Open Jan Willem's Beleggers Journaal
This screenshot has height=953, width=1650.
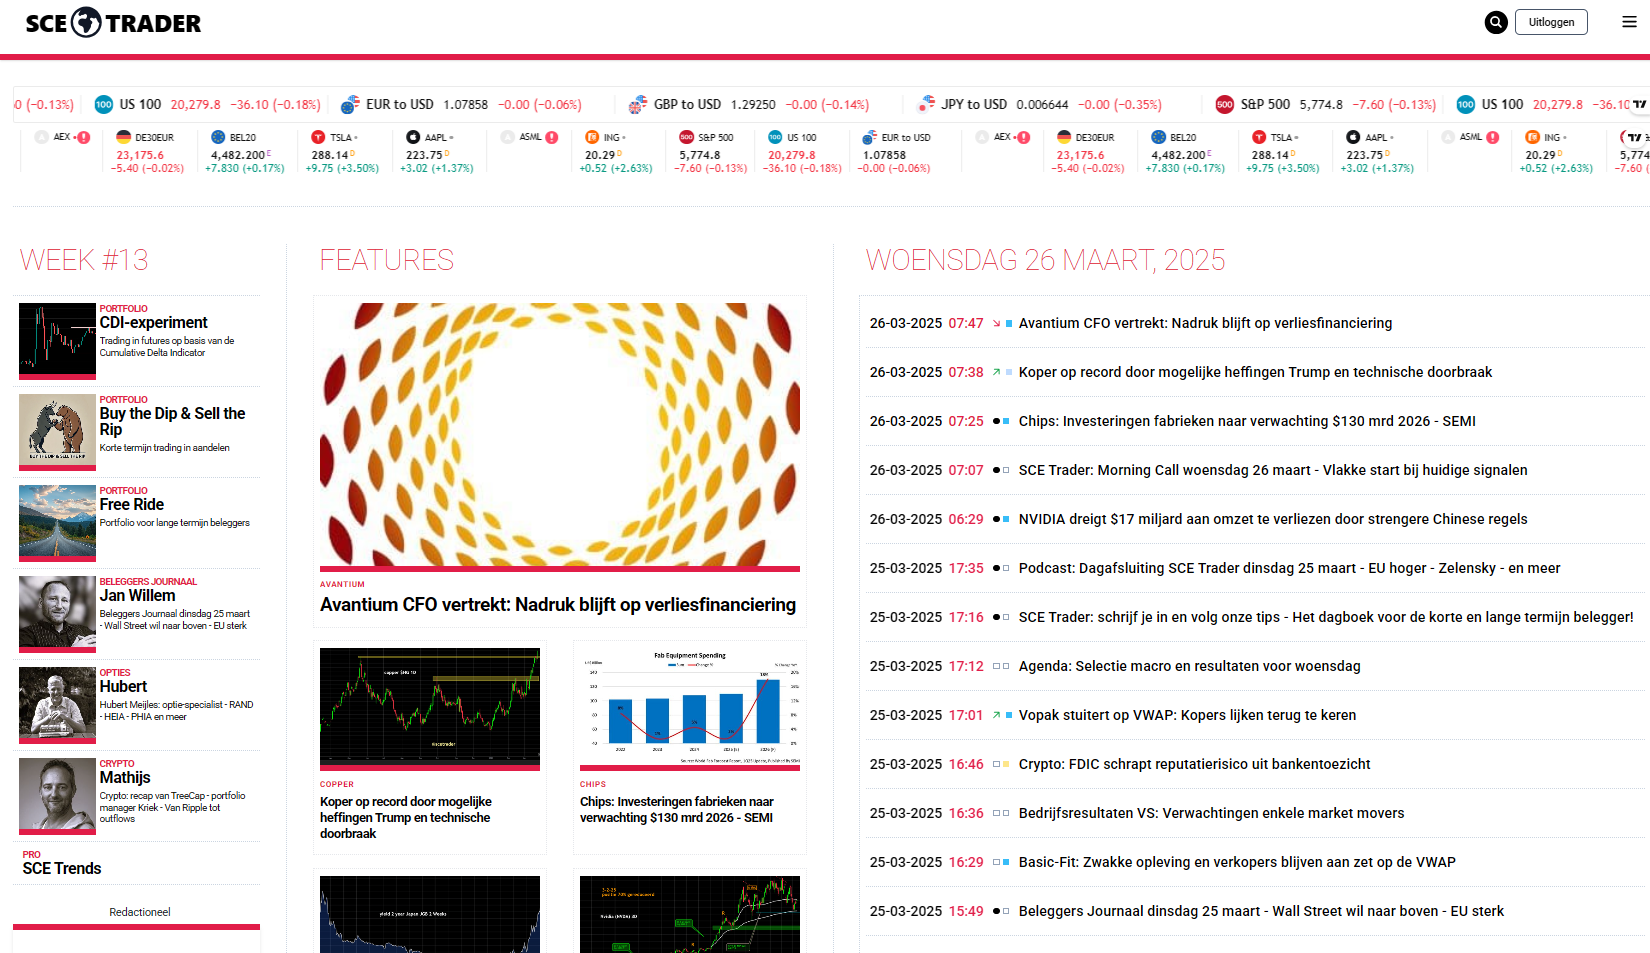click(137, 595)
